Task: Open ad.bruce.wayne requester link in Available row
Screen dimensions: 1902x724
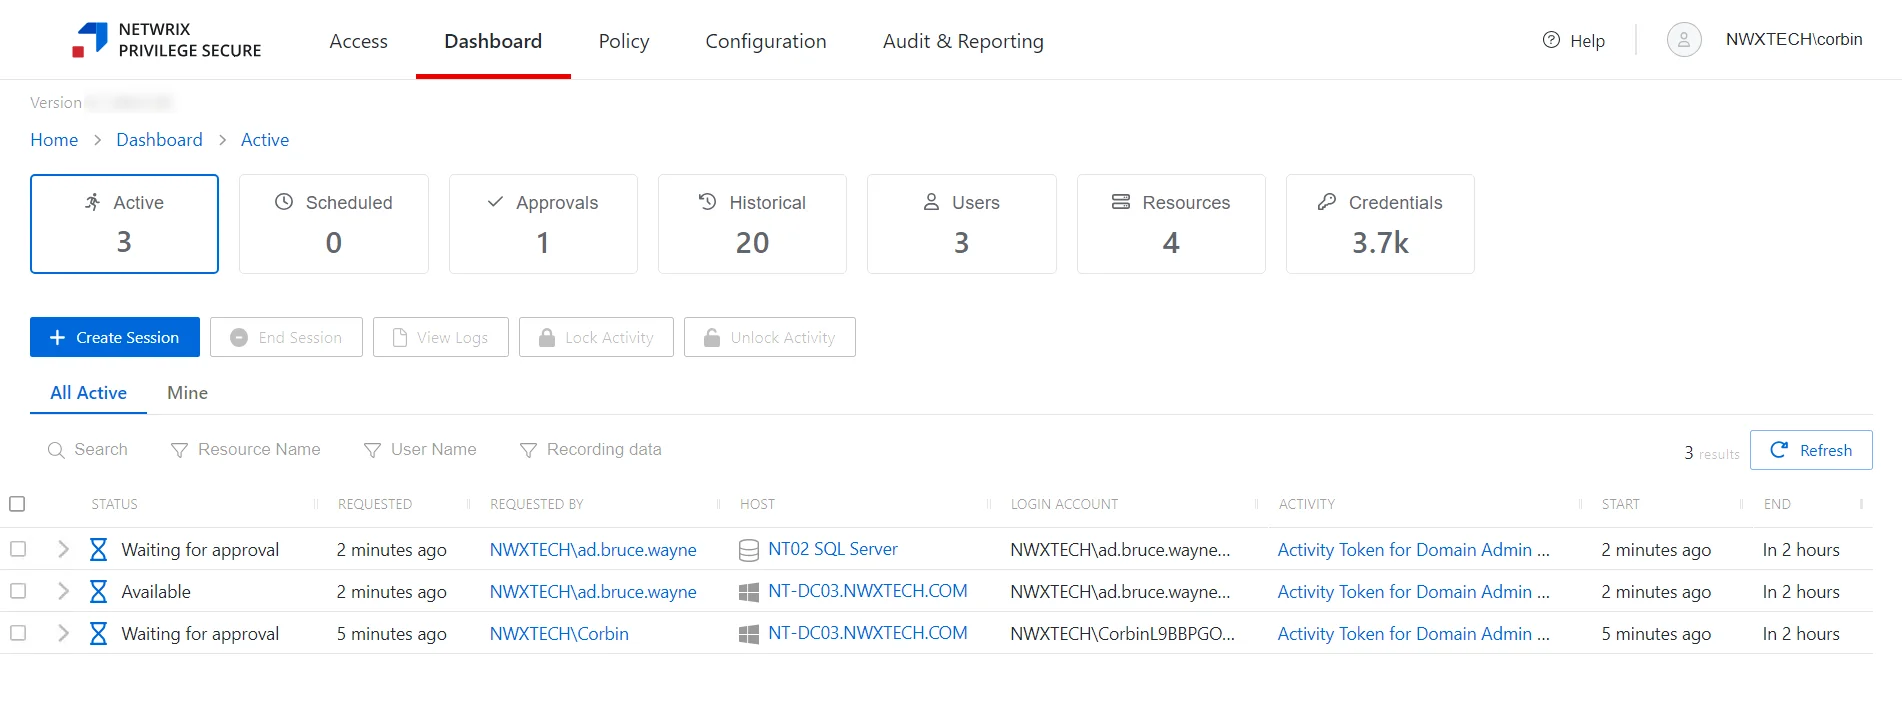Action: click(593, 592)
